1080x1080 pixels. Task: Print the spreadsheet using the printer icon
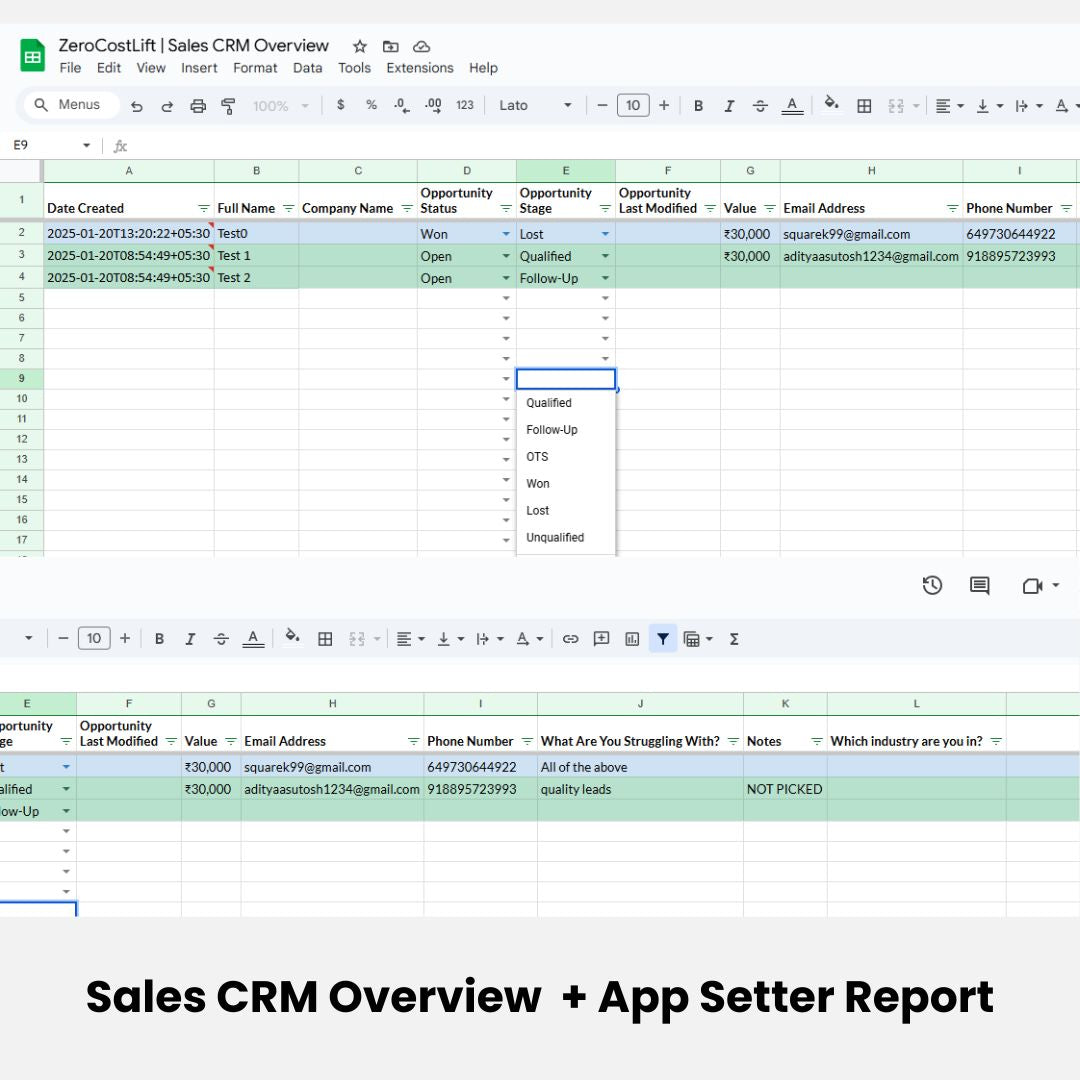(198, 106)
